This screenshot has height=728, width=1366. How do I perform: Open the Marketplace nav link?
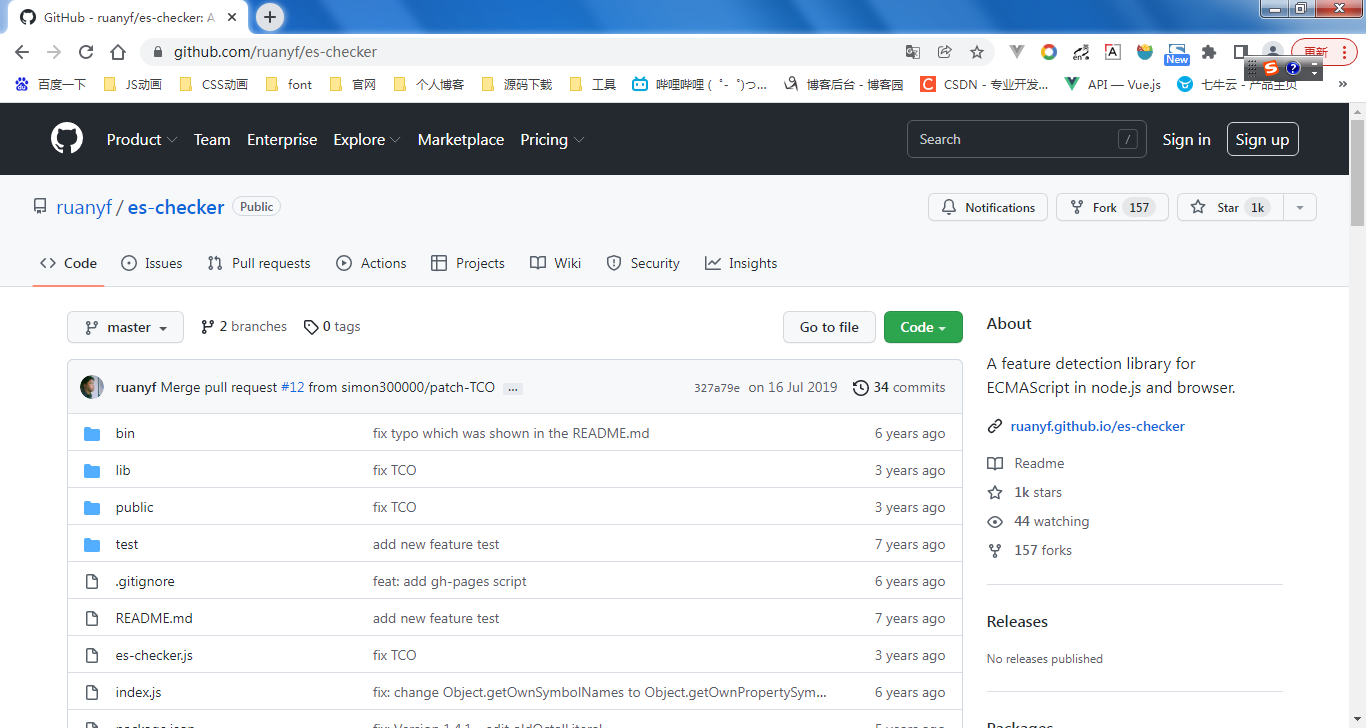point(461,140)
